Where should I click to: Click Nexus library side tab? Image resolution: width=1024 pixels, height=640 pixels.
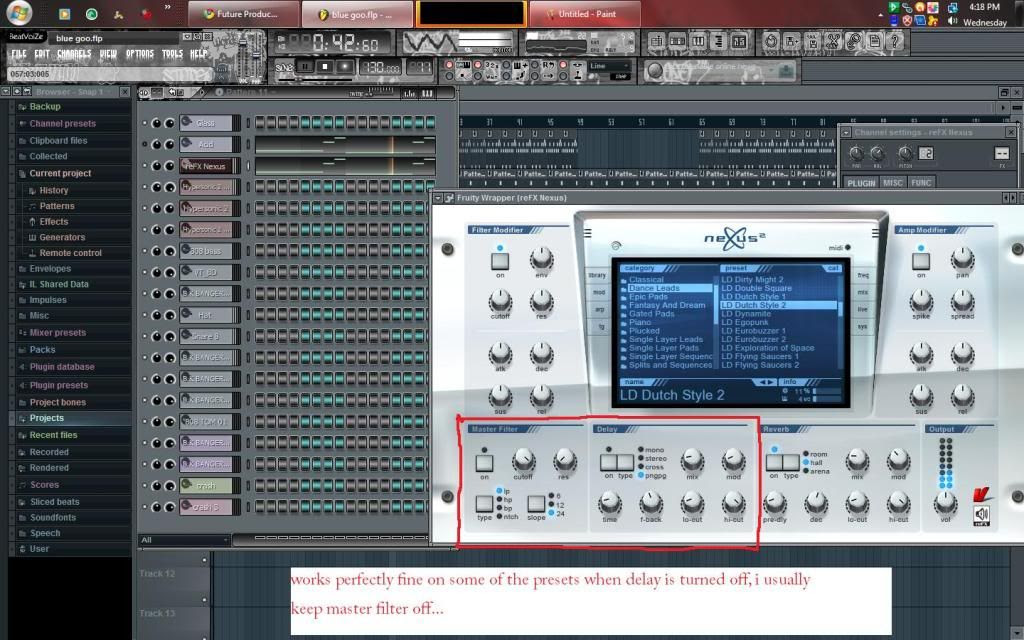click(597, 276)
